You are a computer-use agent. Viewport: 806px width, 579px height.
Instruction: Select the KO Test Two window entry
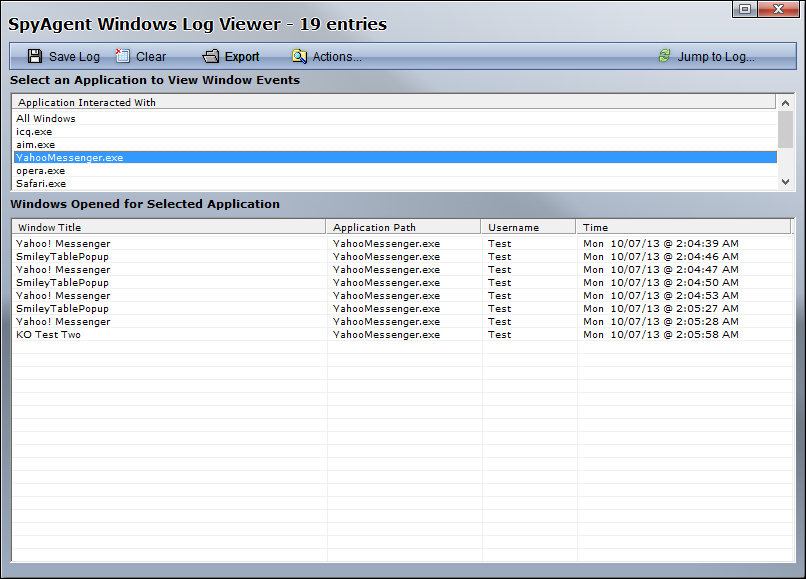point(48,335)
